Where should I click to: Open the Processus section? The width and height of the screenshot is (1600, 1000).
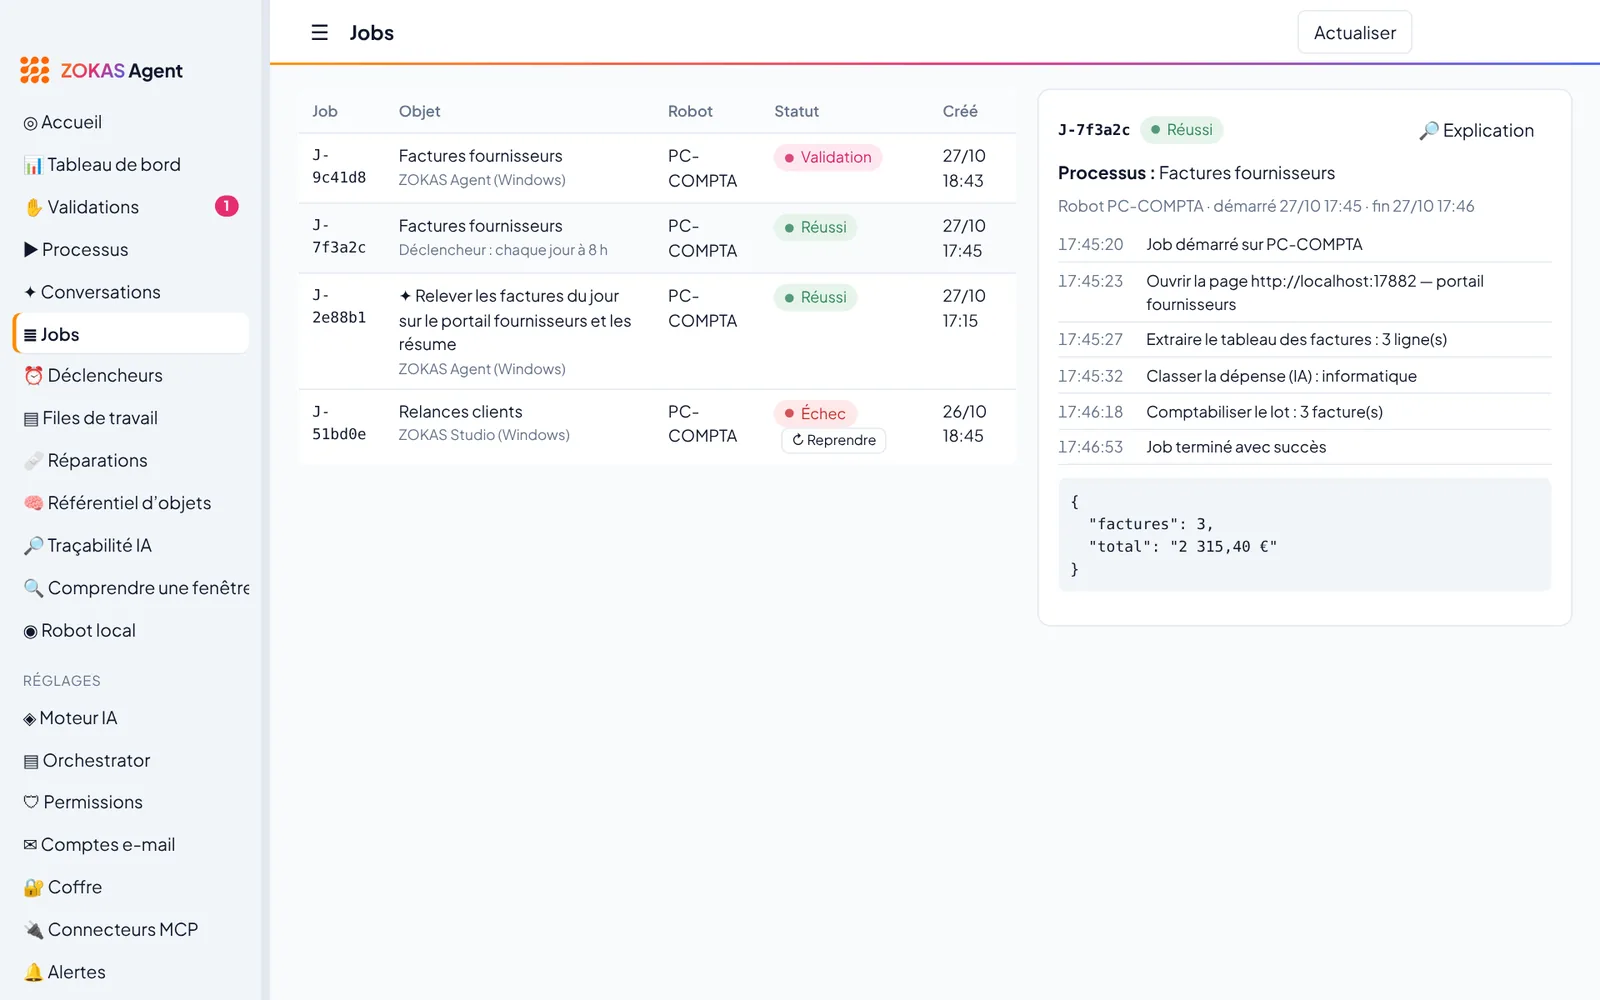point(131,250)
